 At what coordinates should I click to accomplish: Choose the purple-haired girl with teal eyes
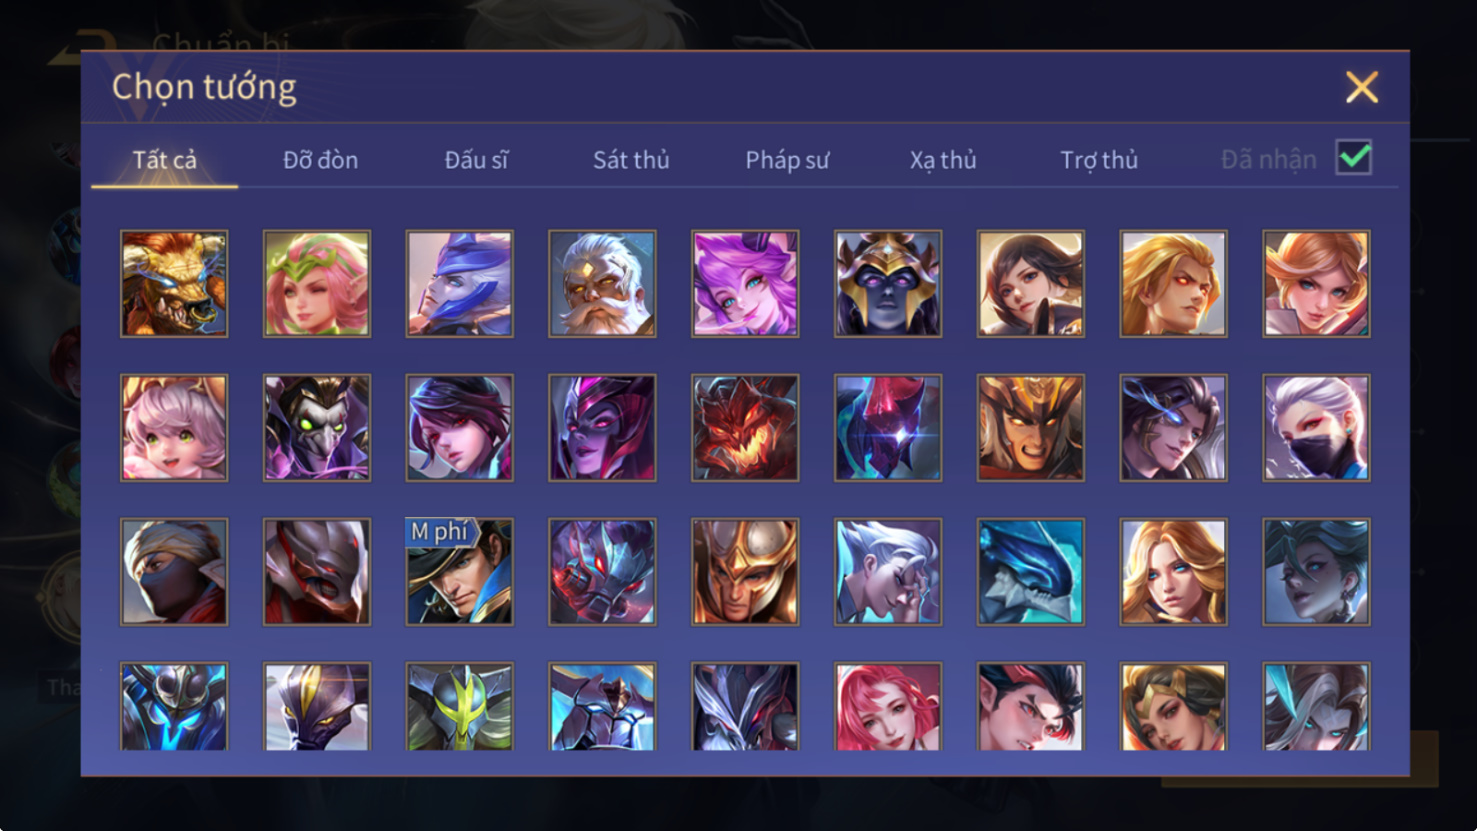[x=745, y=284]
